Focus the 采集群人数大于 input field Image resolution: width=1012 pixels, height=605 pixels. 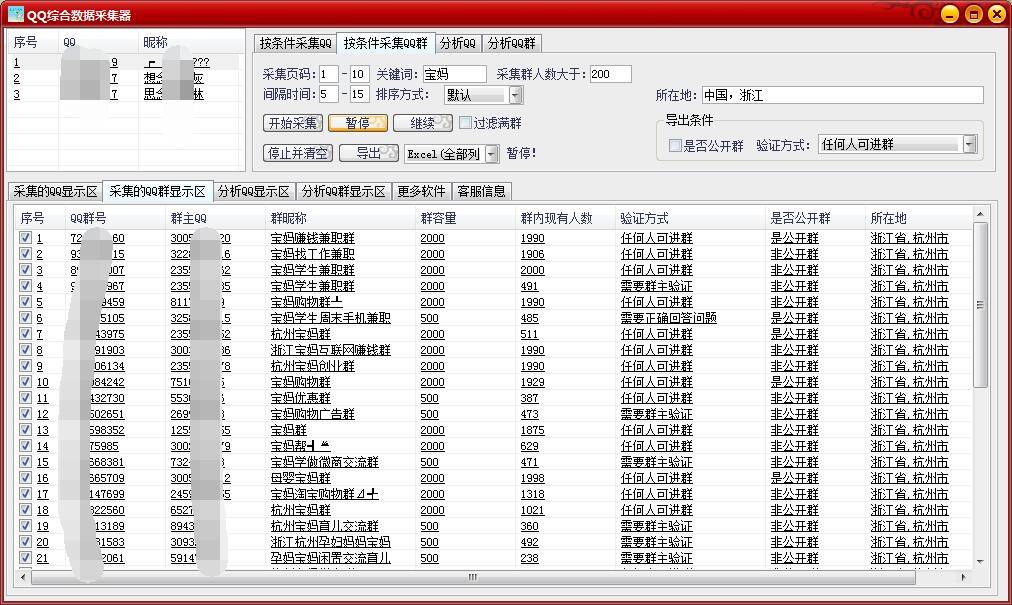point(610,74)
